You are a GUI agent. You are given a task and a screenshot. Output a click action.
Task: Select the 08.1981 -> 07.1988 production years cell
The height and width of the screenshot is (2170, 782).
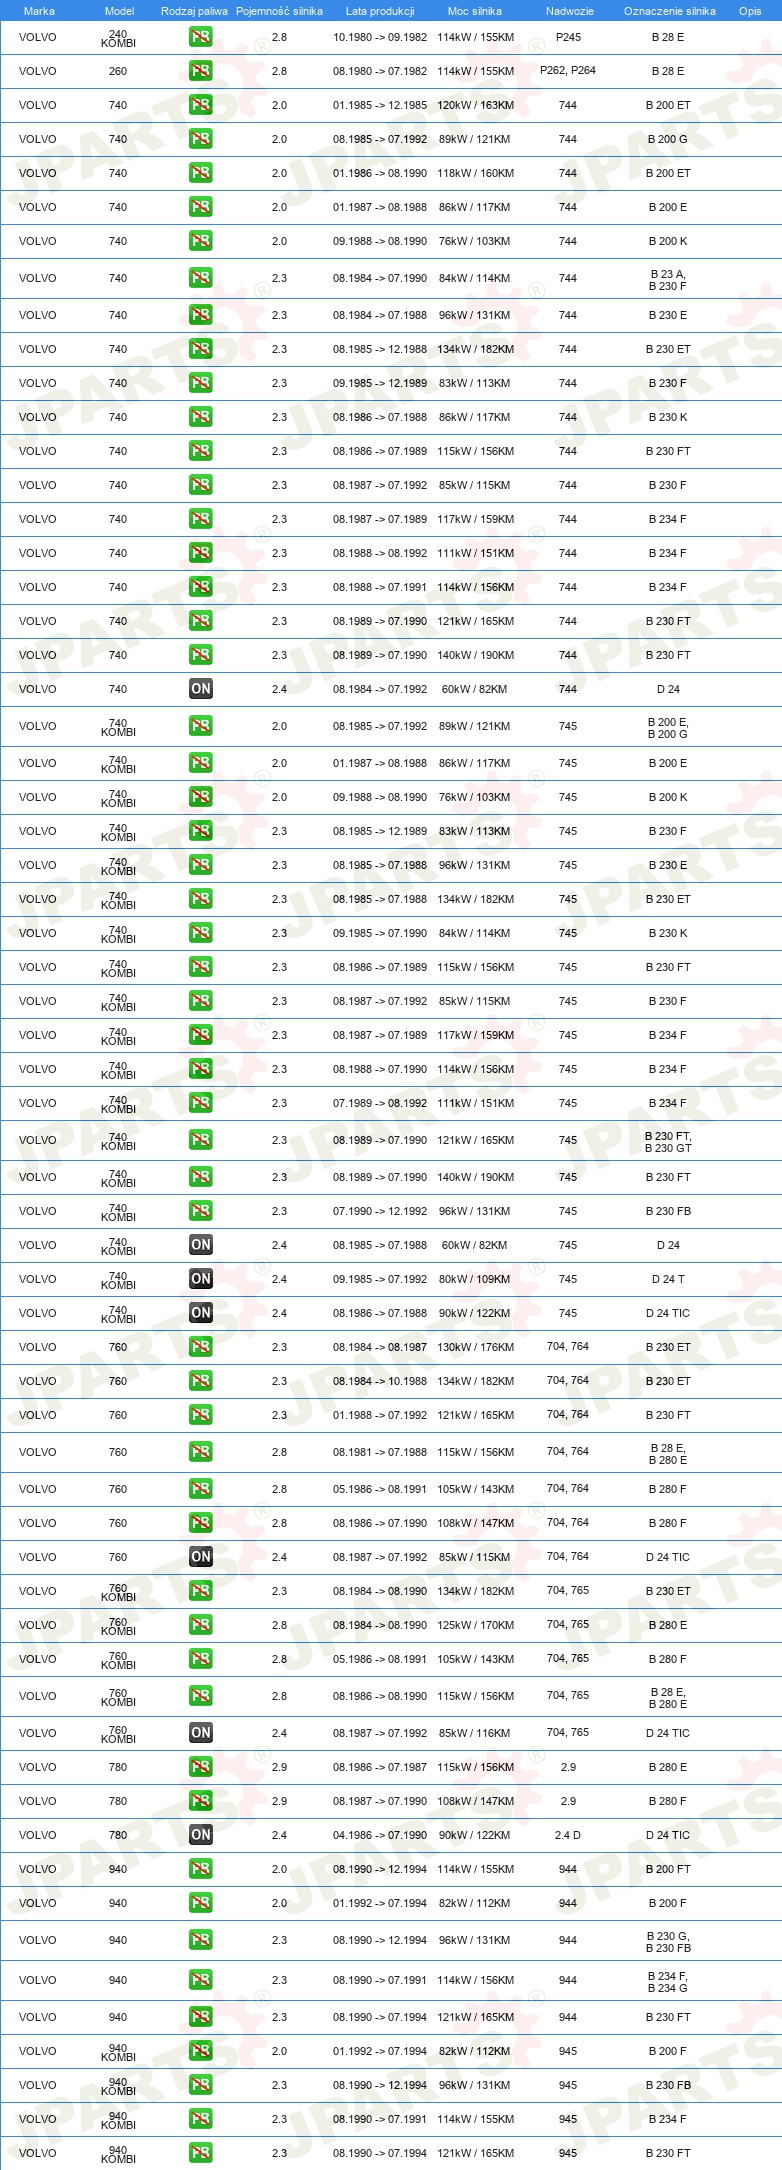(380, 1452)
